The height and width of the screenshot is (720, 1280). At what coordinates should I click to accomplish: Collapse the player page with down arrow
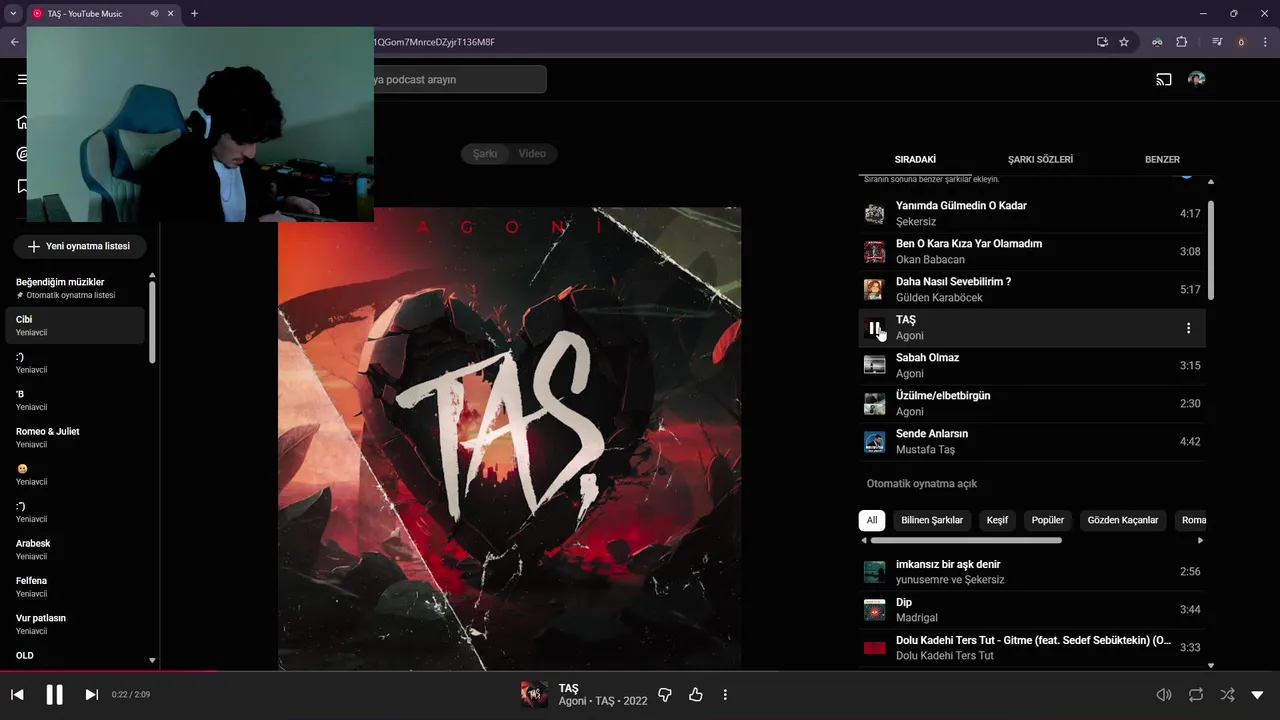1257,694
